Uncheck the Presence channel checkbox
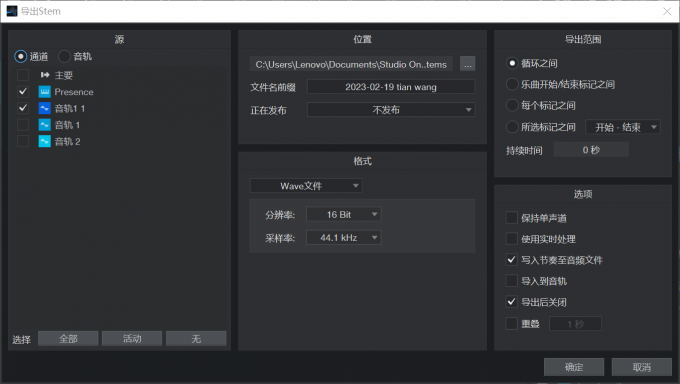This screenshot has width=680, height=384. (x=23, y=92)
